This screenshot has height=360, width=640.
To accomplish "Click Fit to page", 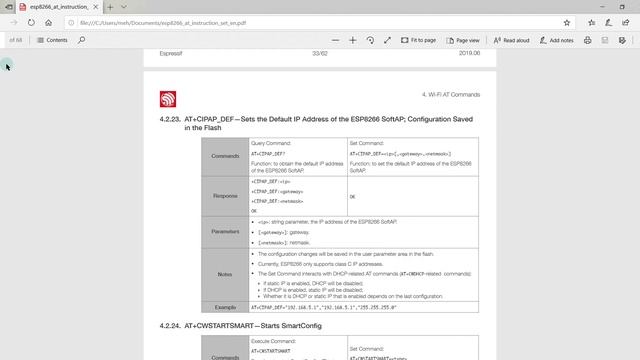I will 418,40.
